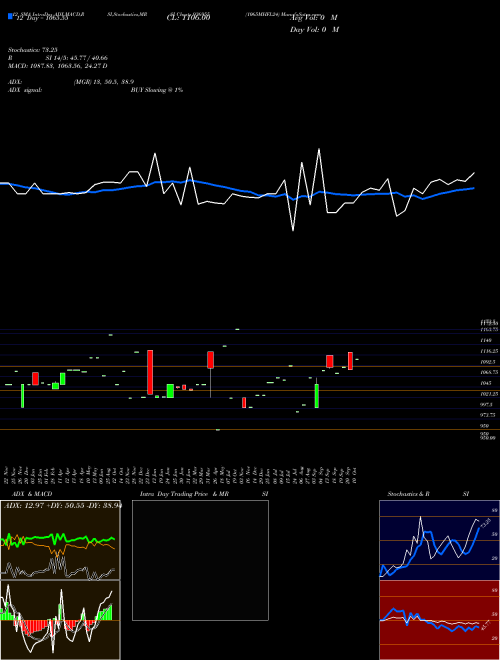Click the blue Stochastics chart panel
Image resolution: width=500 pixels, height=660 pixels.
tap(439, 540)
